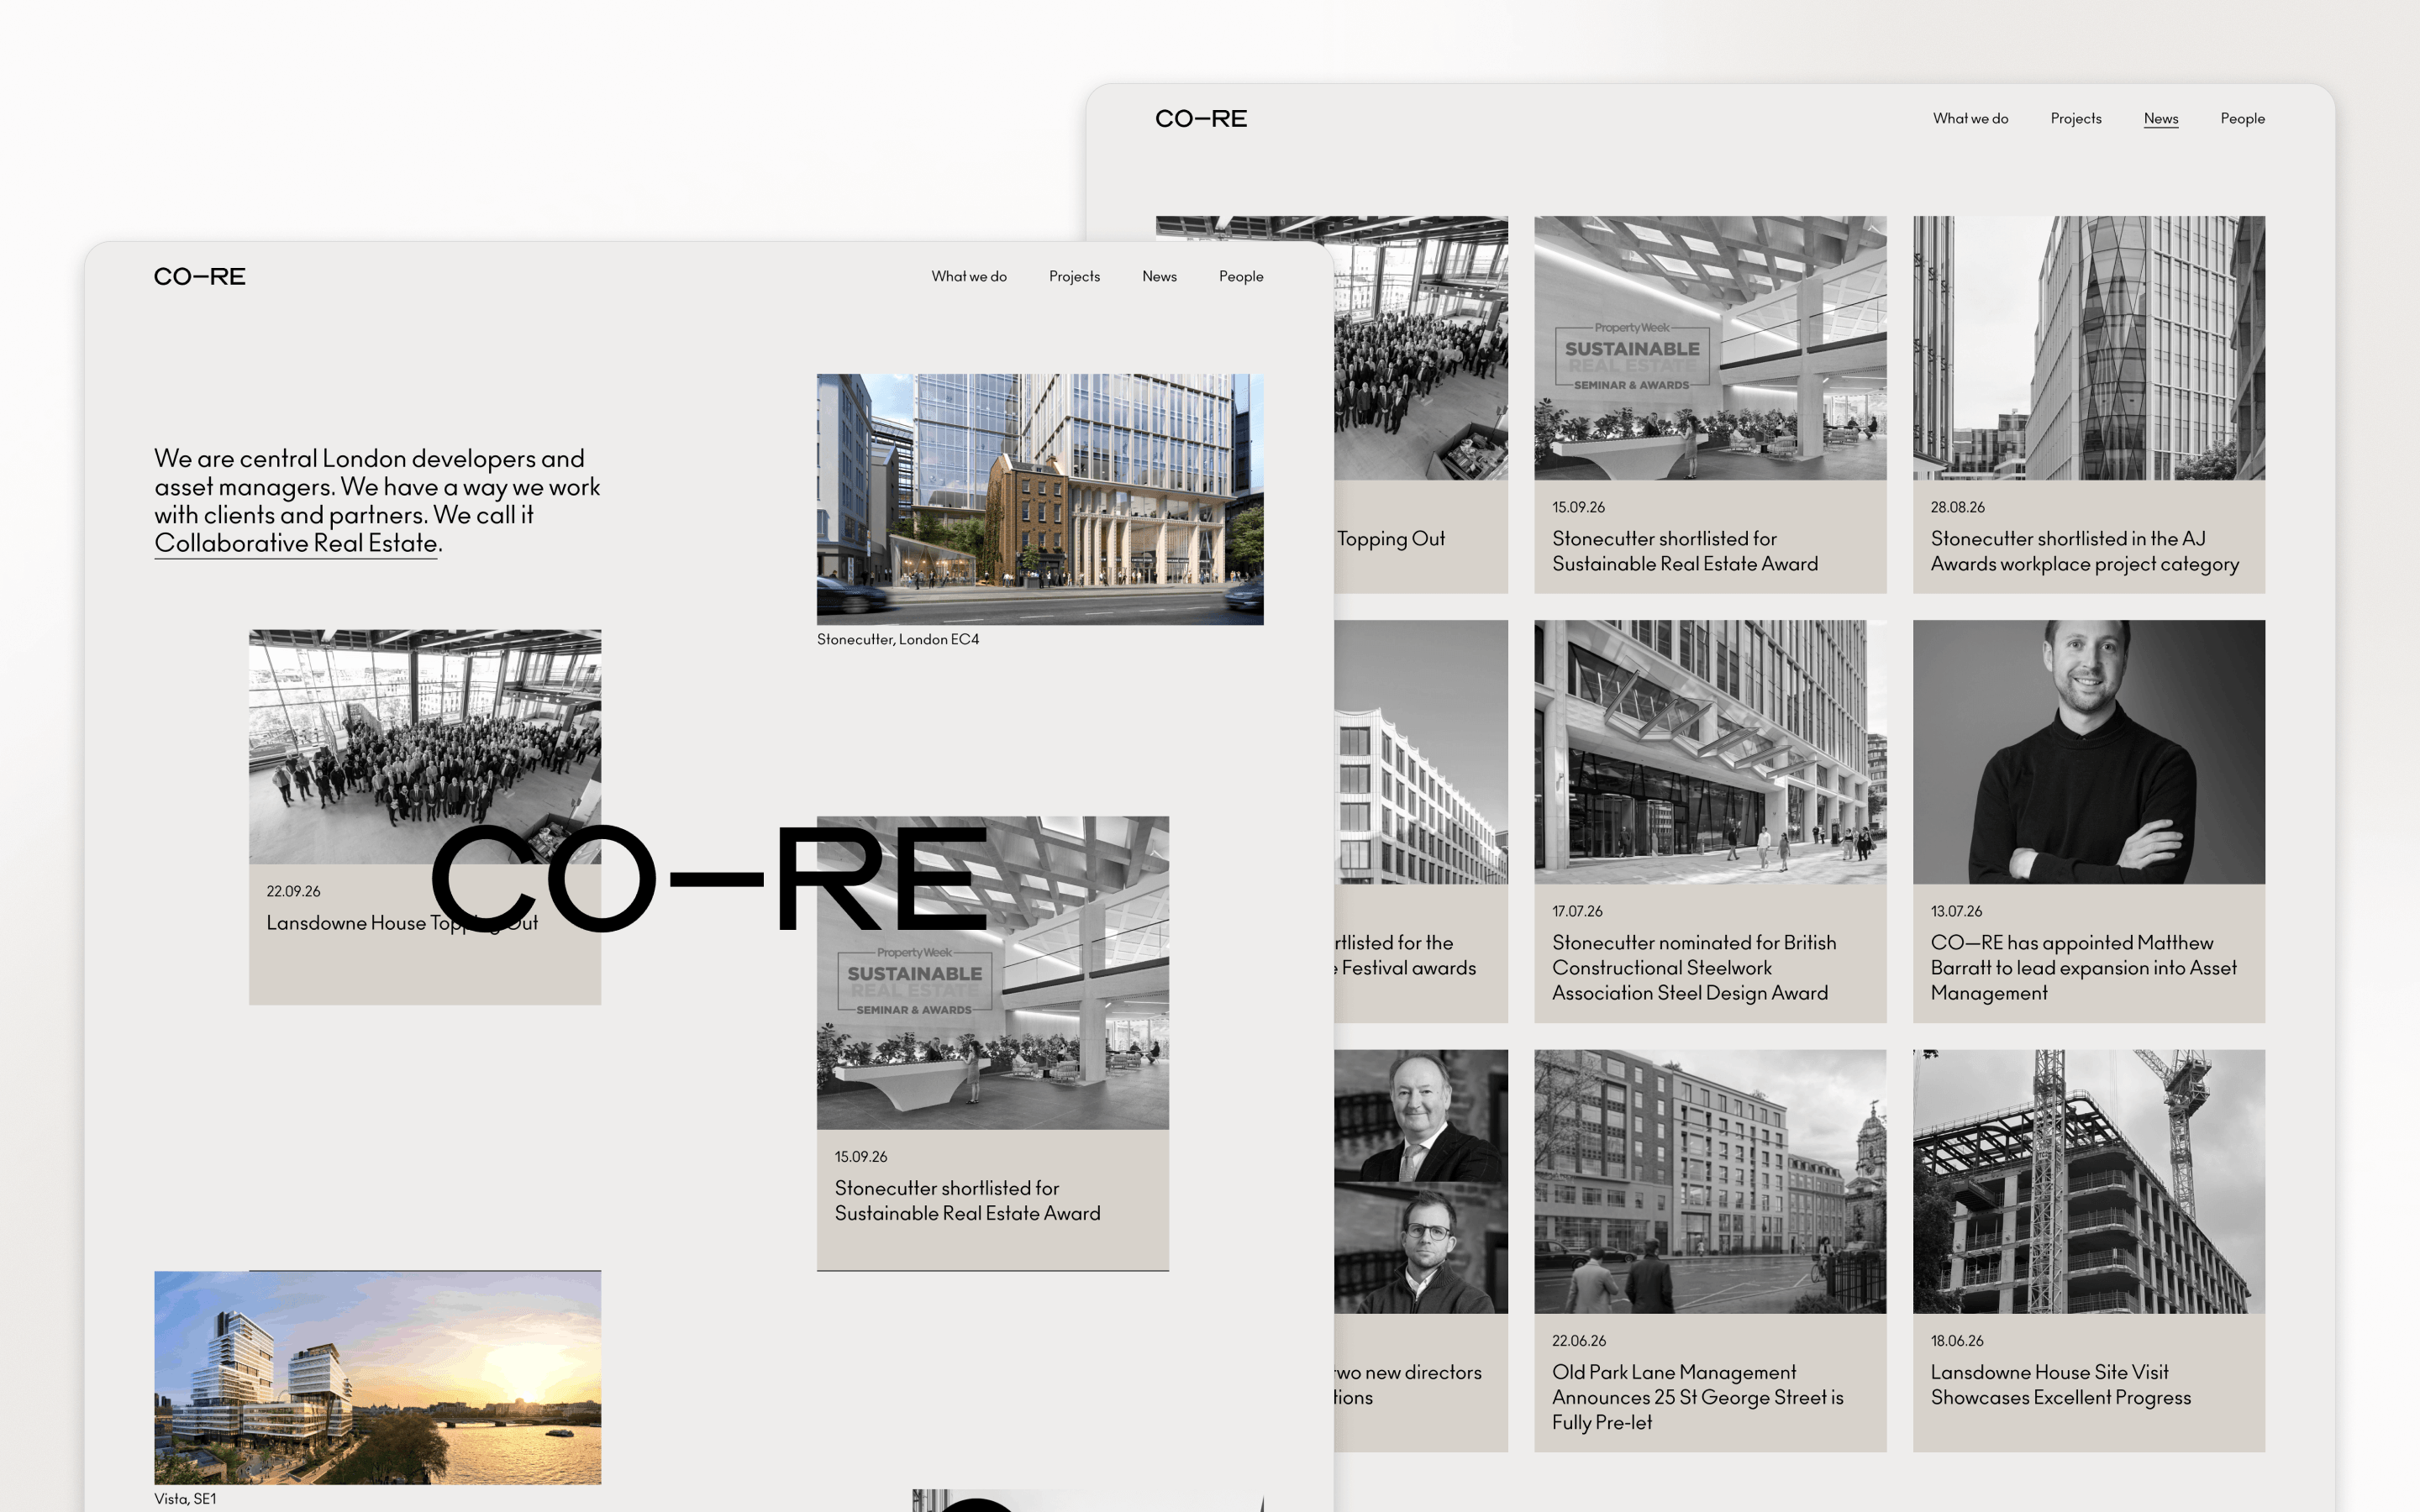Click the '22.06.26' date label

click(1579, 1341)
